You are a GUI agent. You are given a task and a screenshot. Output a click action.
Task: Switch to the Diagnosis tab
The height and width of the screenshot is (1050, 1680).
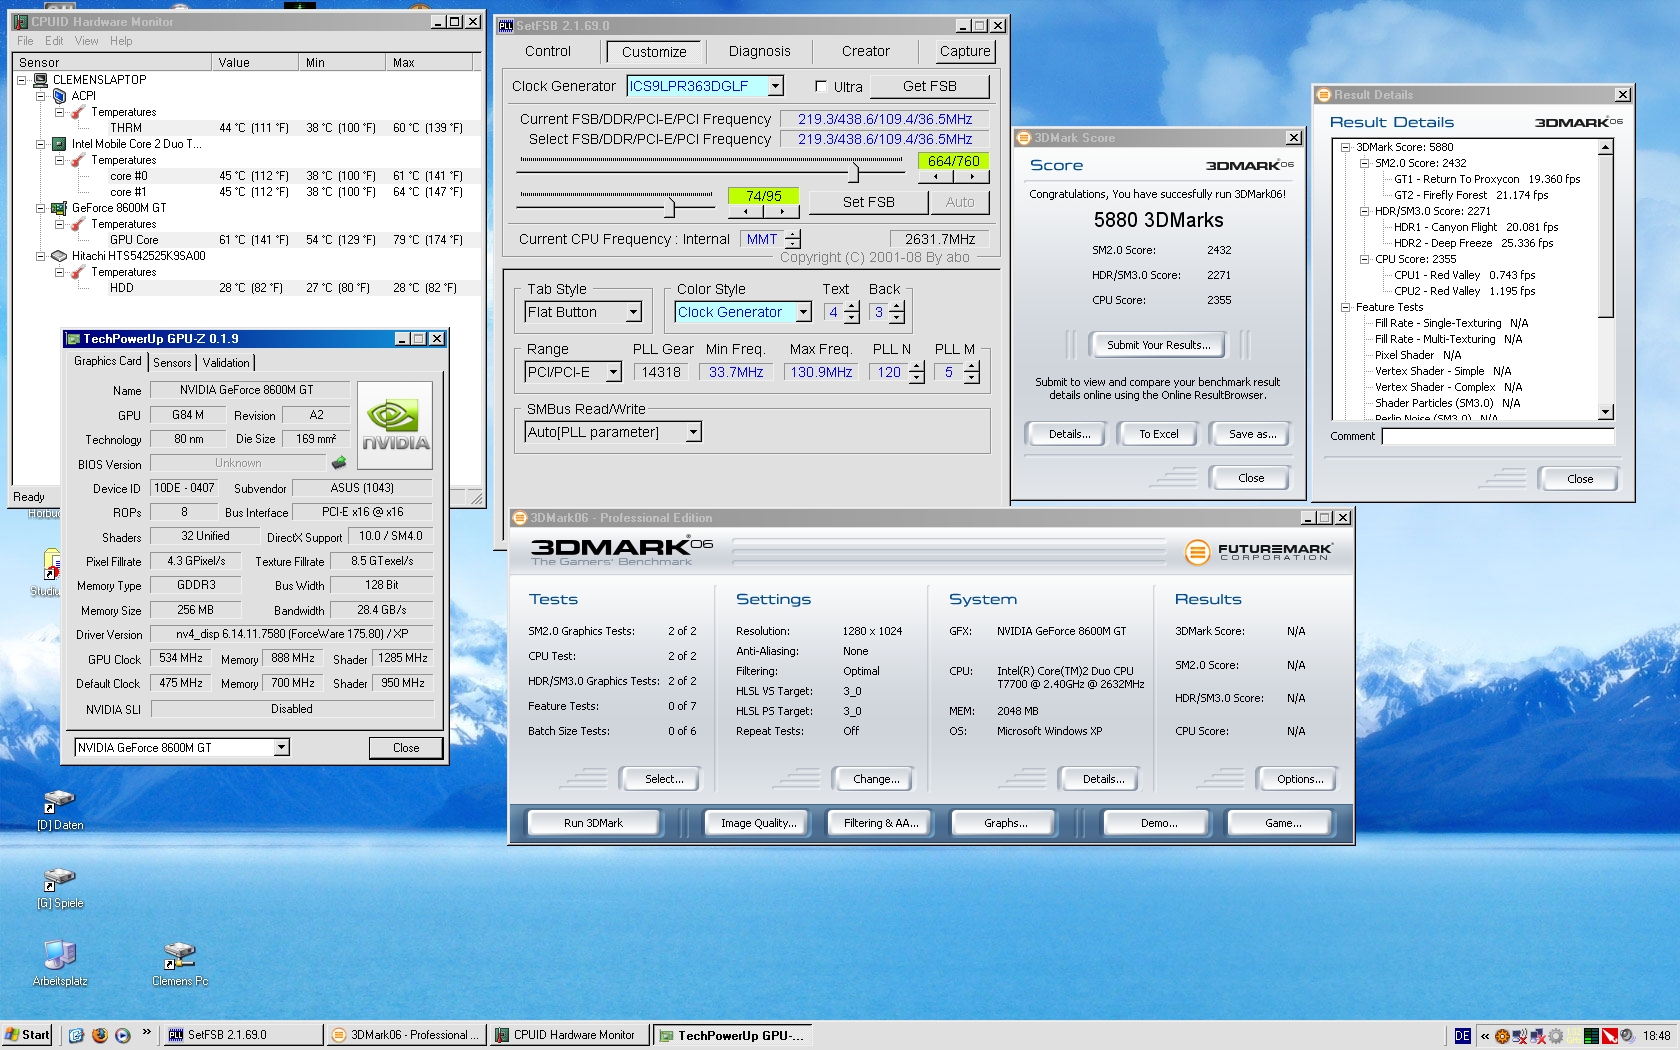coord(759,51)
